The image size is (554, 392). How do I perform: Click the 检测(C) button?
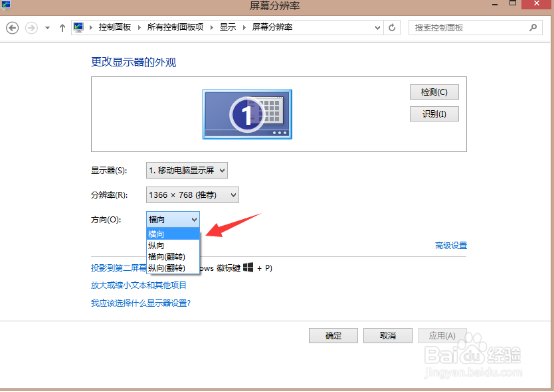click(434, 92)
